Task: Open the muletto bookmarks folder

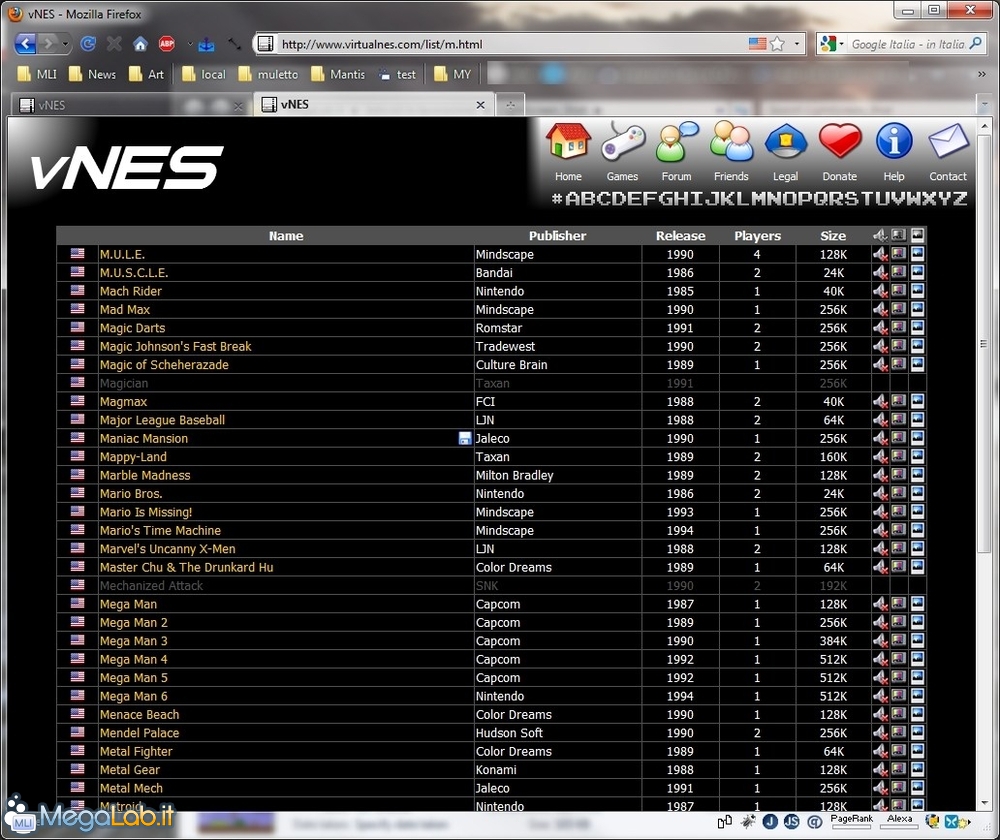Action: (268, 74)
